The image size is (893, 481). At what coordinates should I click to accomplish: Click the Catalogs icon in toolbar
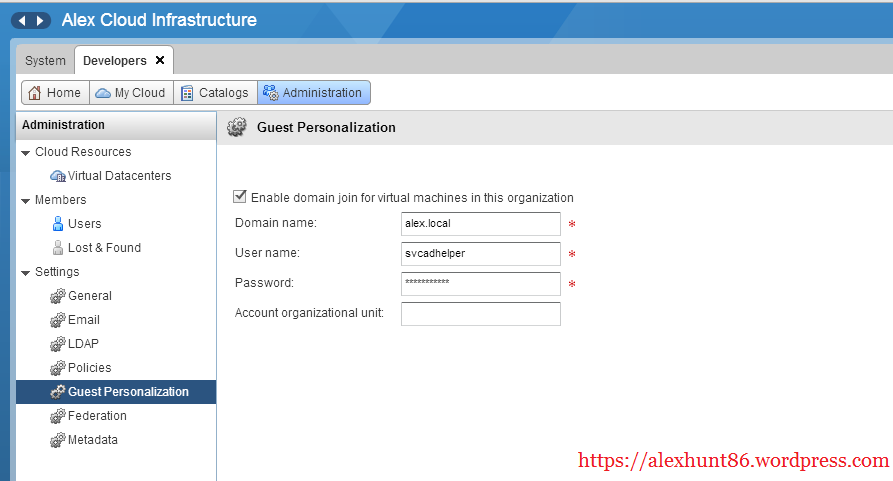point(187,93)
